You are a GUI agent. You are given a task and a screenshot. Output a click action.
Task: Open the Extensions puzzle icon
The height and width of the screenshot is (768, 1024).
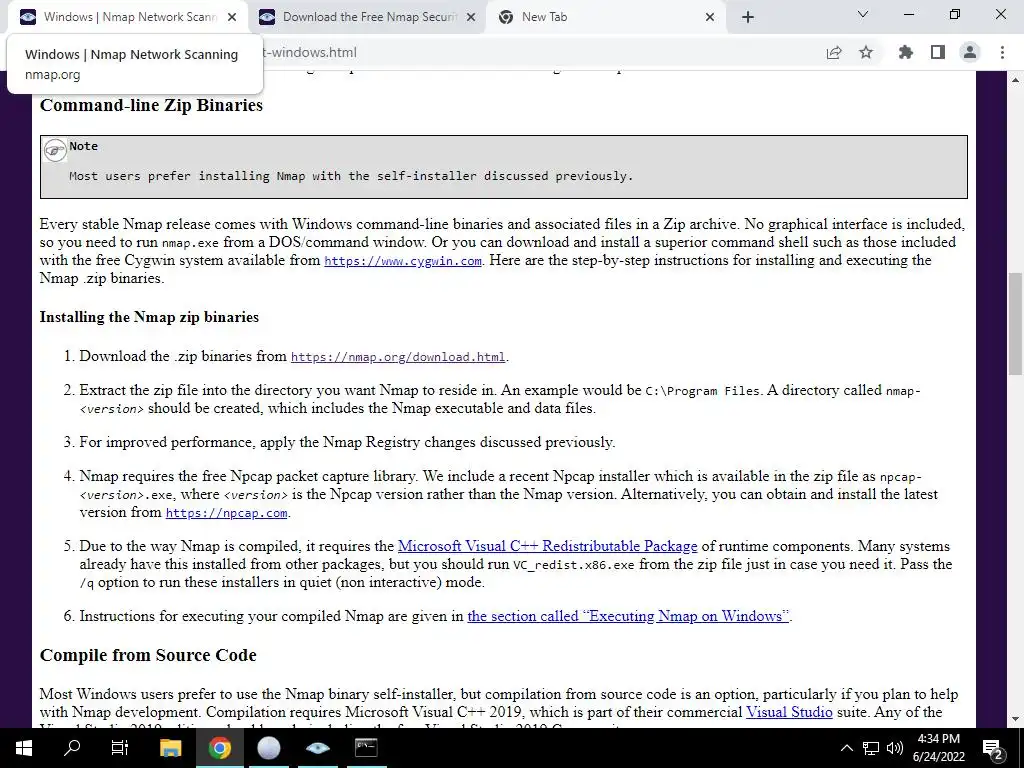coord(906,52)
